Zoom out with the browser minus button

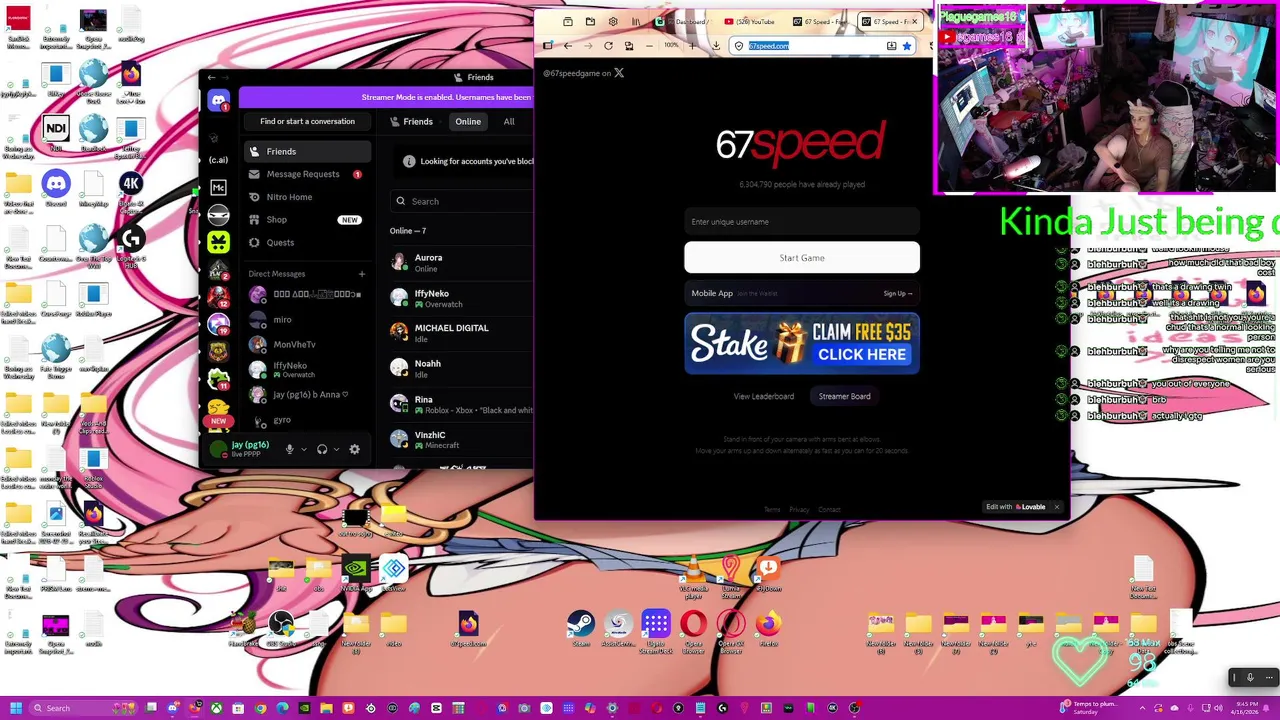[x=649, y=46]
